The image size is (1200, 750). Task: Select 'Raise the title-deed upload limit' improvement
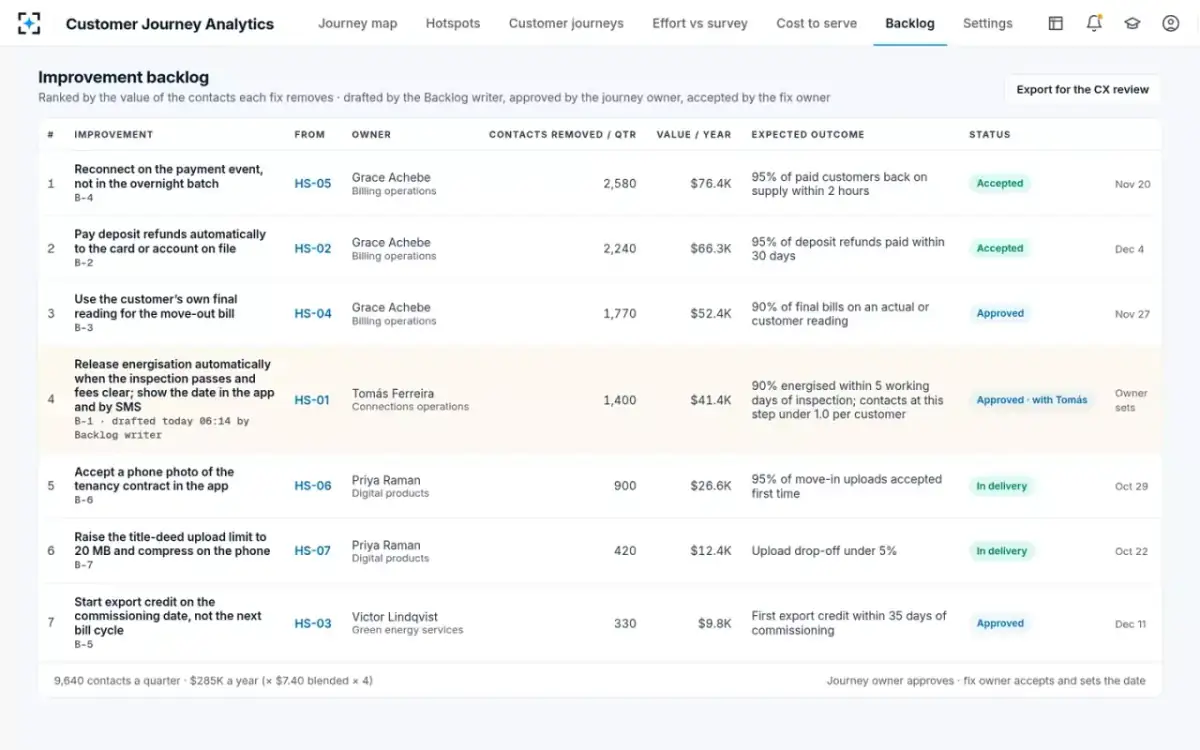click(x=172, y=544)
